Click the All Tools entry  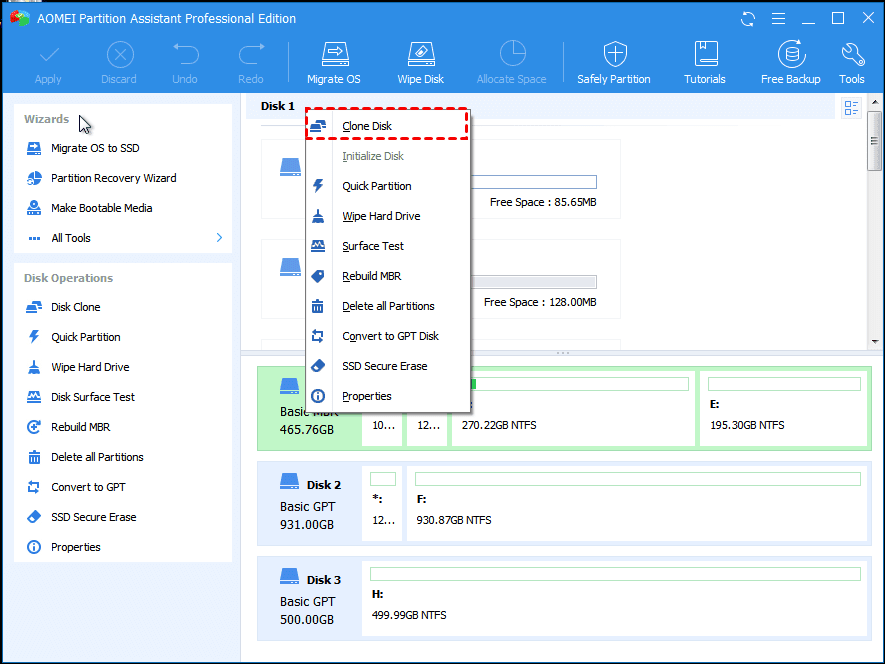coord(71,238)
